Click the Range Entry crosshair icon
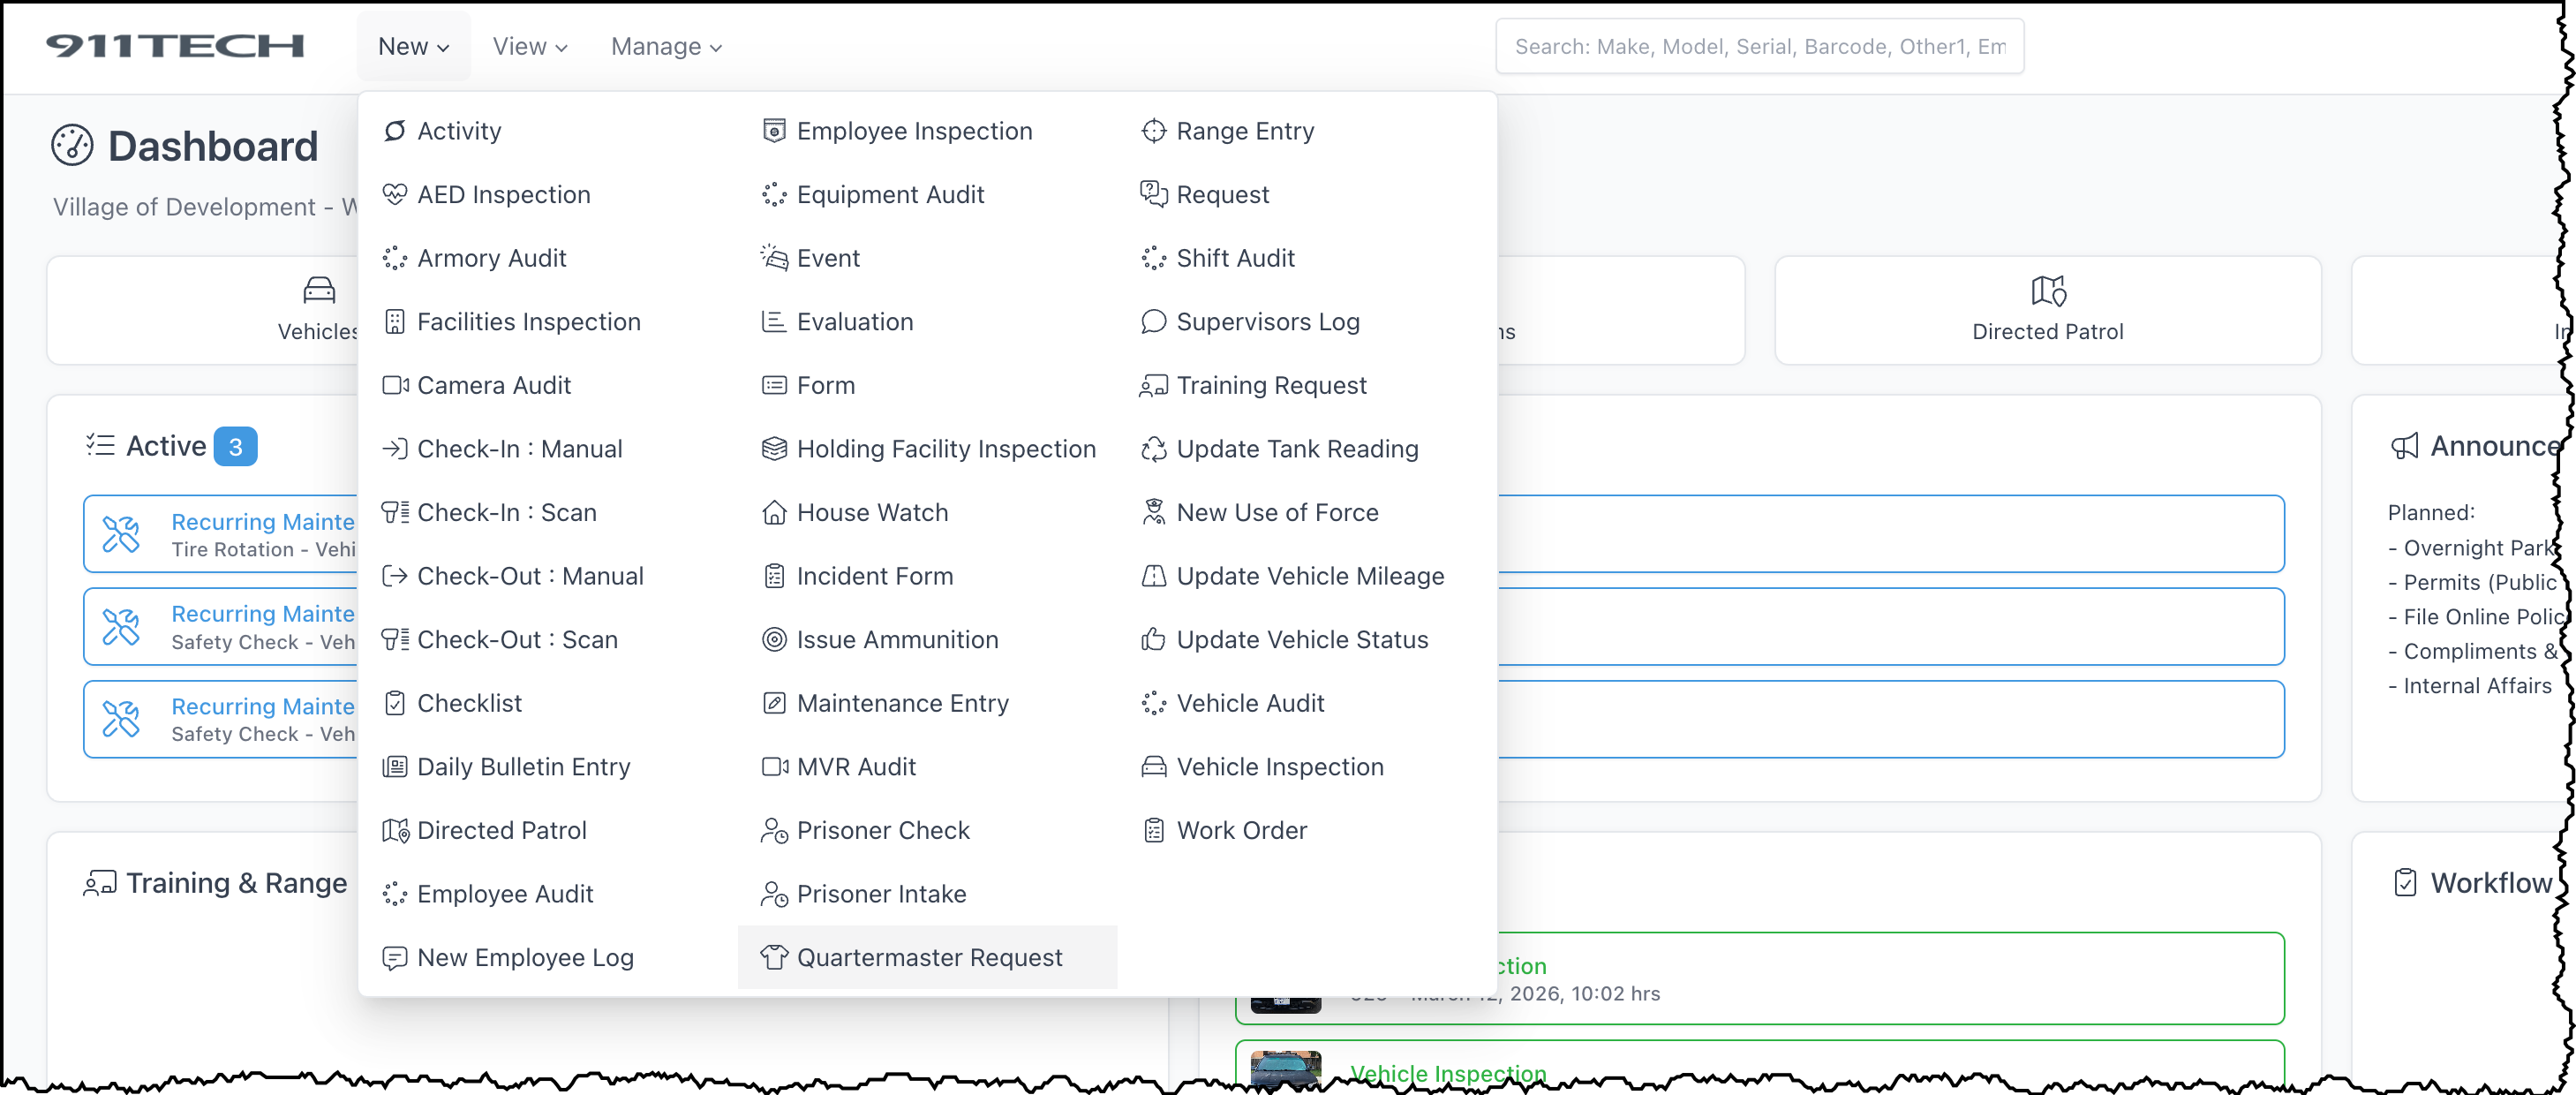This screenshot has width=2576, height=1095. point(1153,131)
